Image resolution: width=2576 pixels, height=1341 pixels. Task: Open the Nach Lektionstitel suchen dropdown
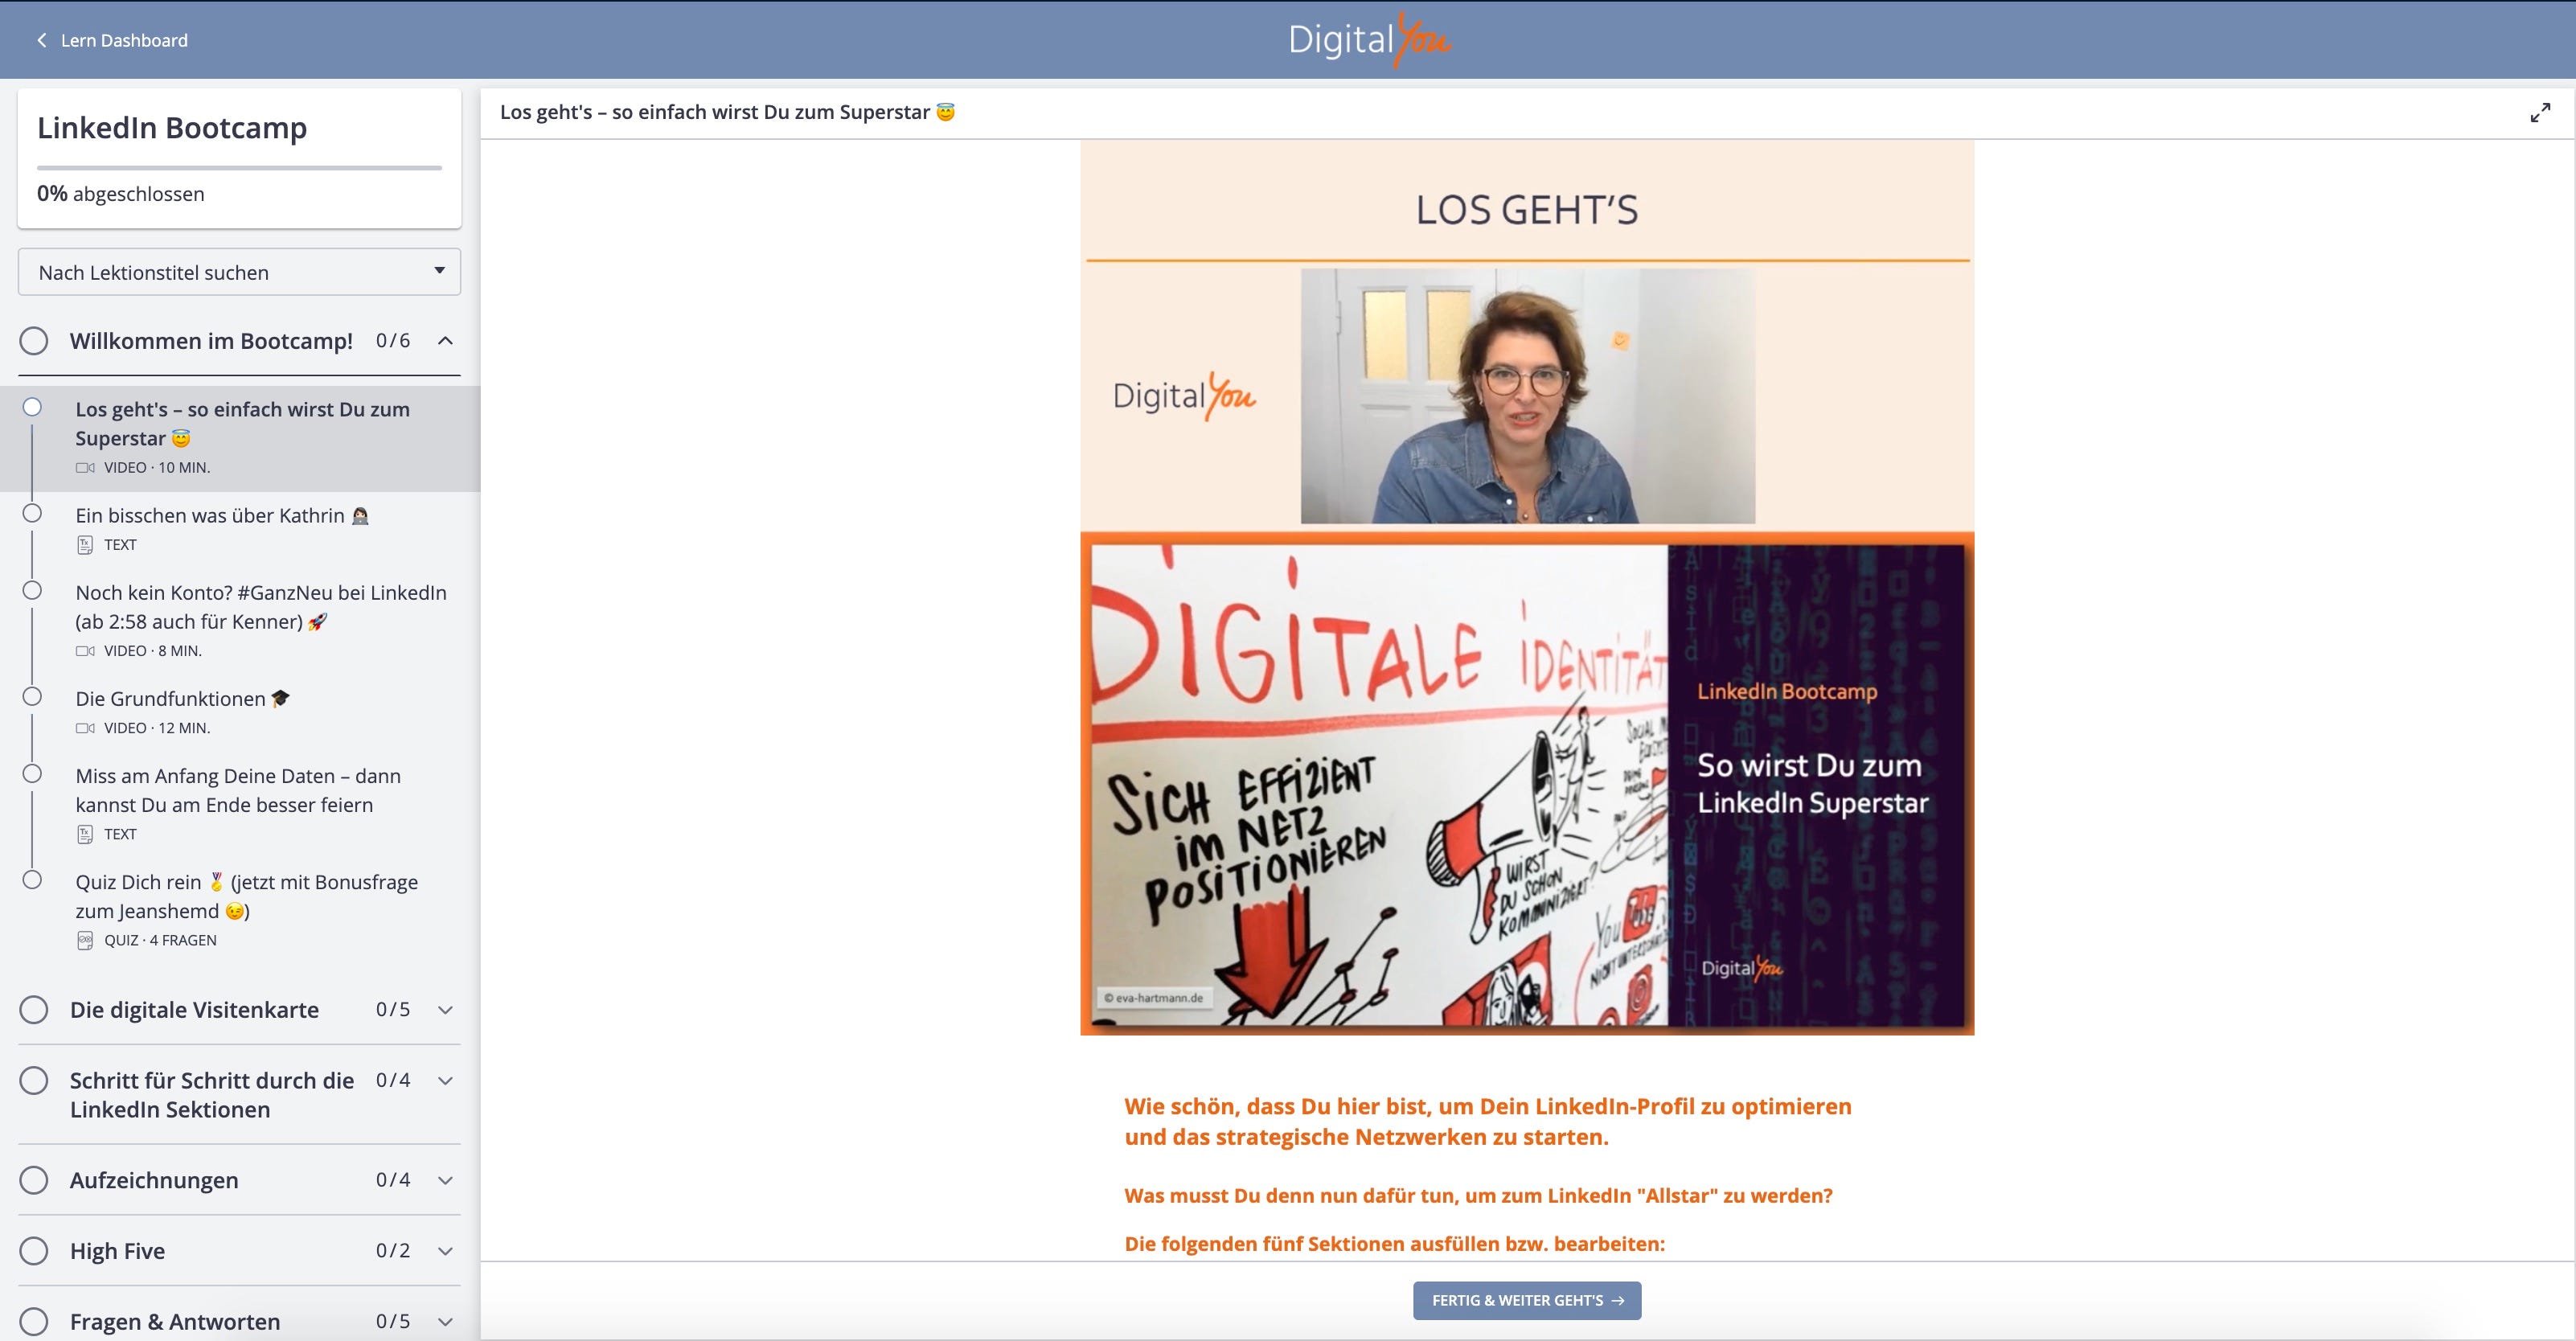[239, 272]
